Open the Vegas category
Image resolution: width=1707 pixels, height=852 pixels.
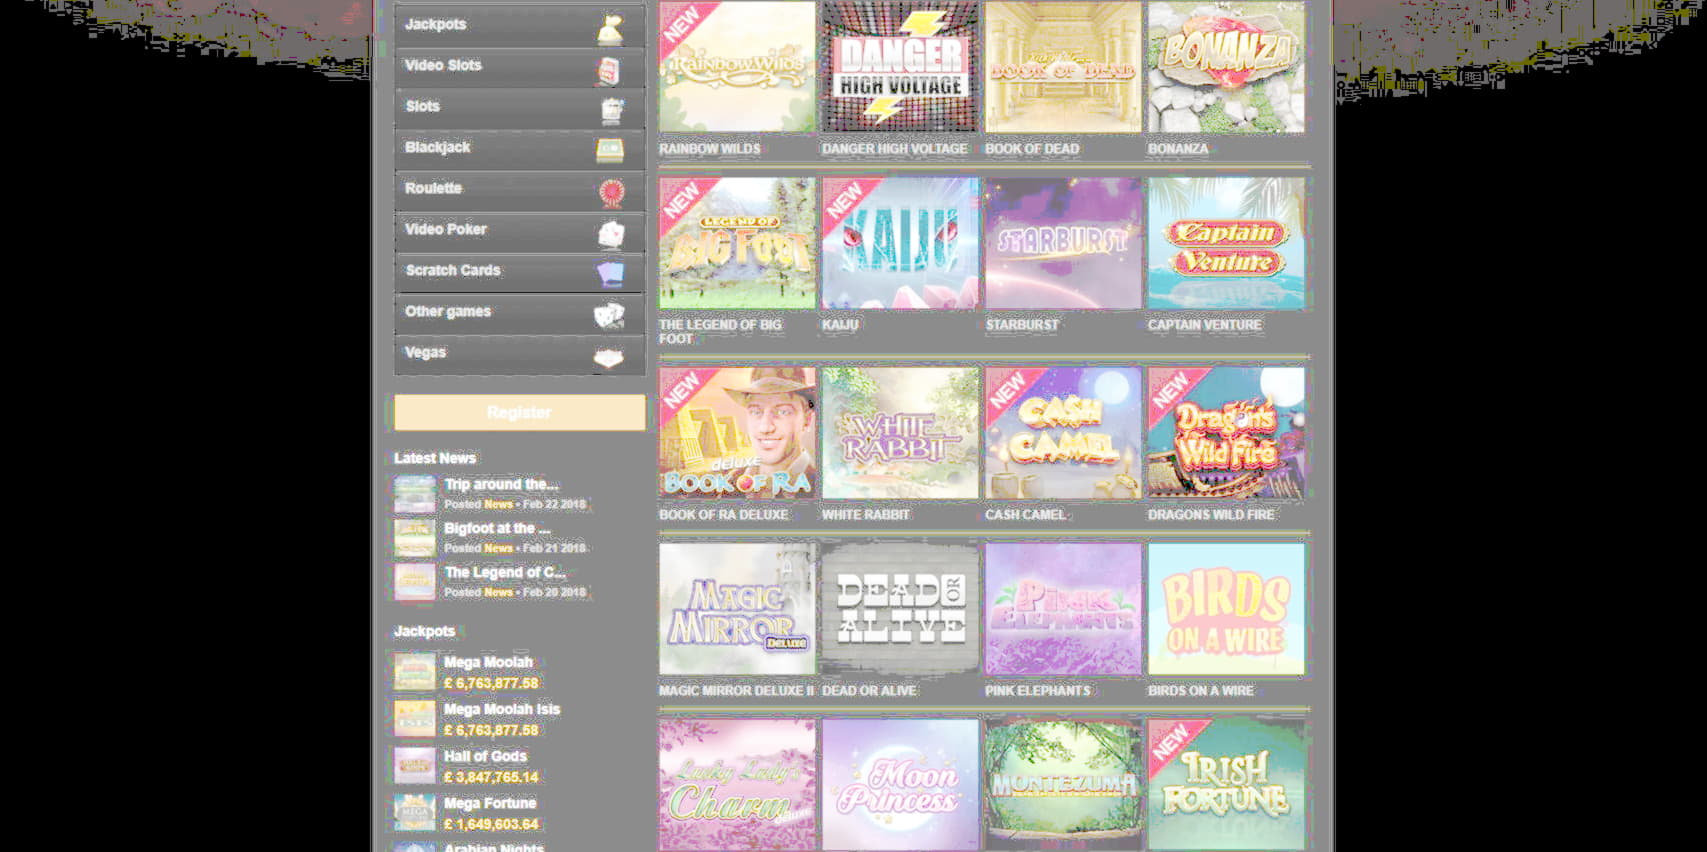click(519, 355)
